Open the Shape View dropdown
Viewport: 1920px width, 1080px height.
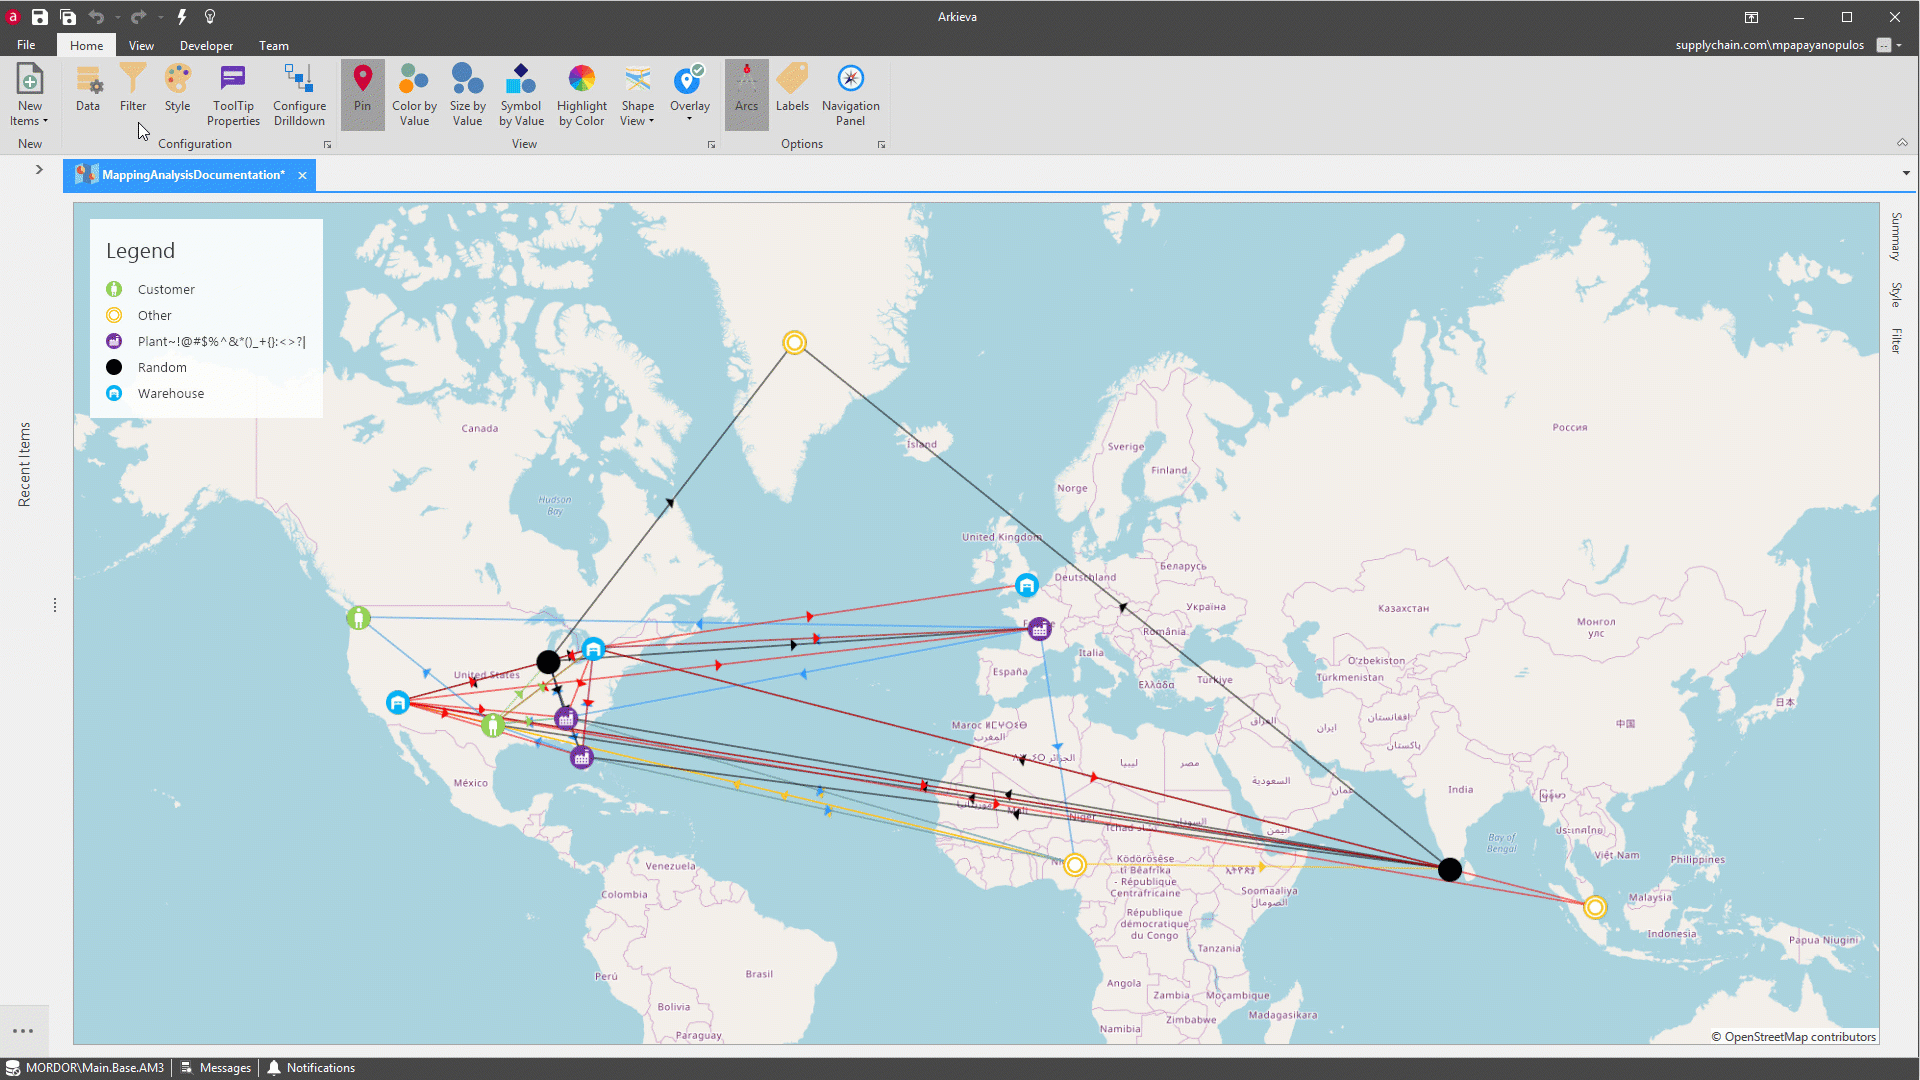tap(637, 95)
